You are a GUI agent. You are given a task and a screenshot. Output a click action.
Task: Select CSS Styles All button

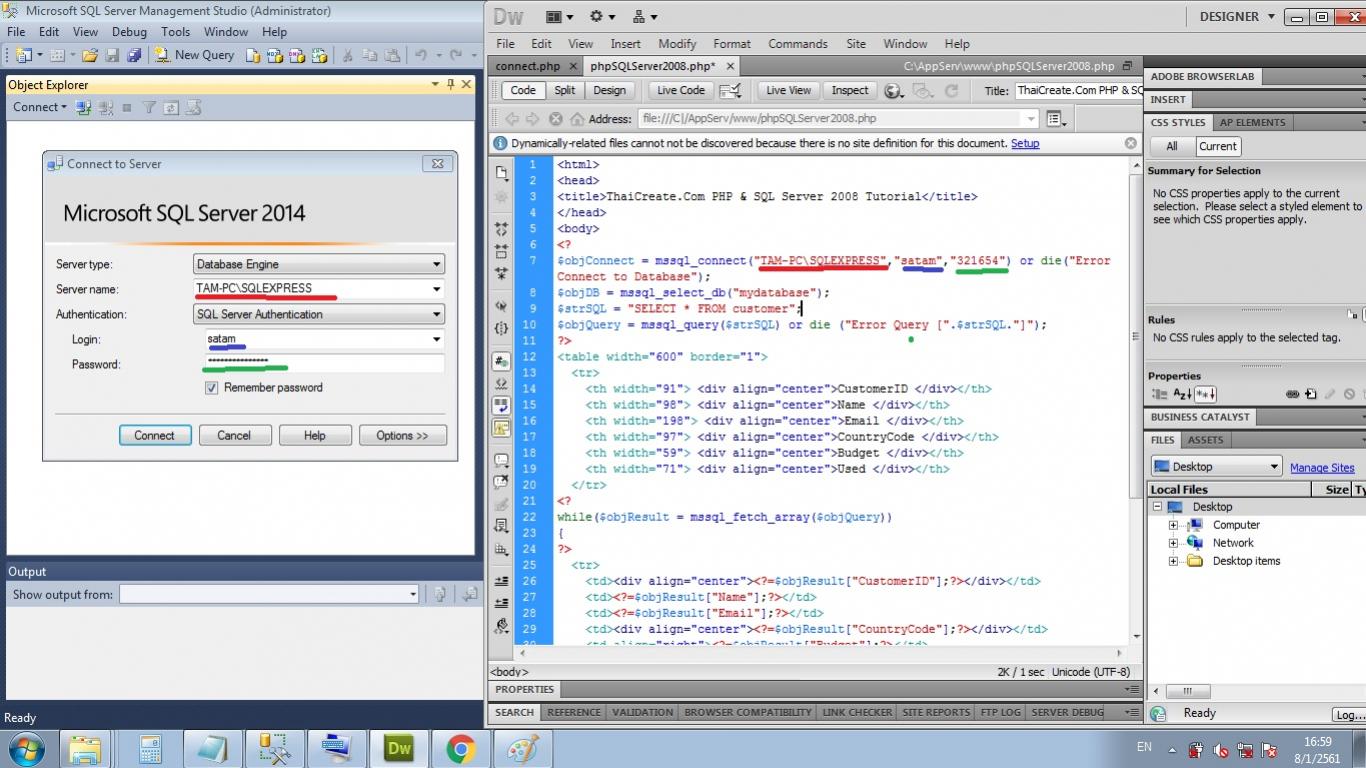(x=1171, y=146)
